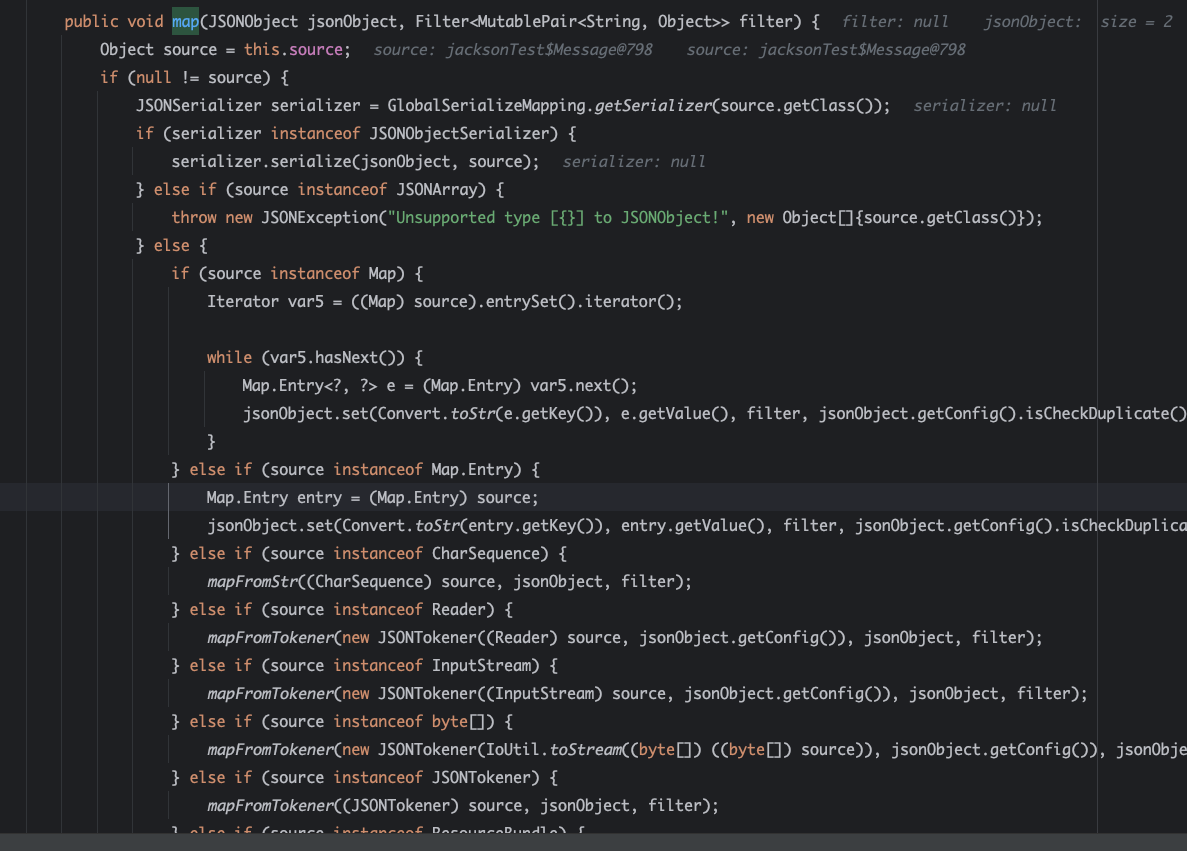Click the highlighted map method name

click(x=185, y=21)
